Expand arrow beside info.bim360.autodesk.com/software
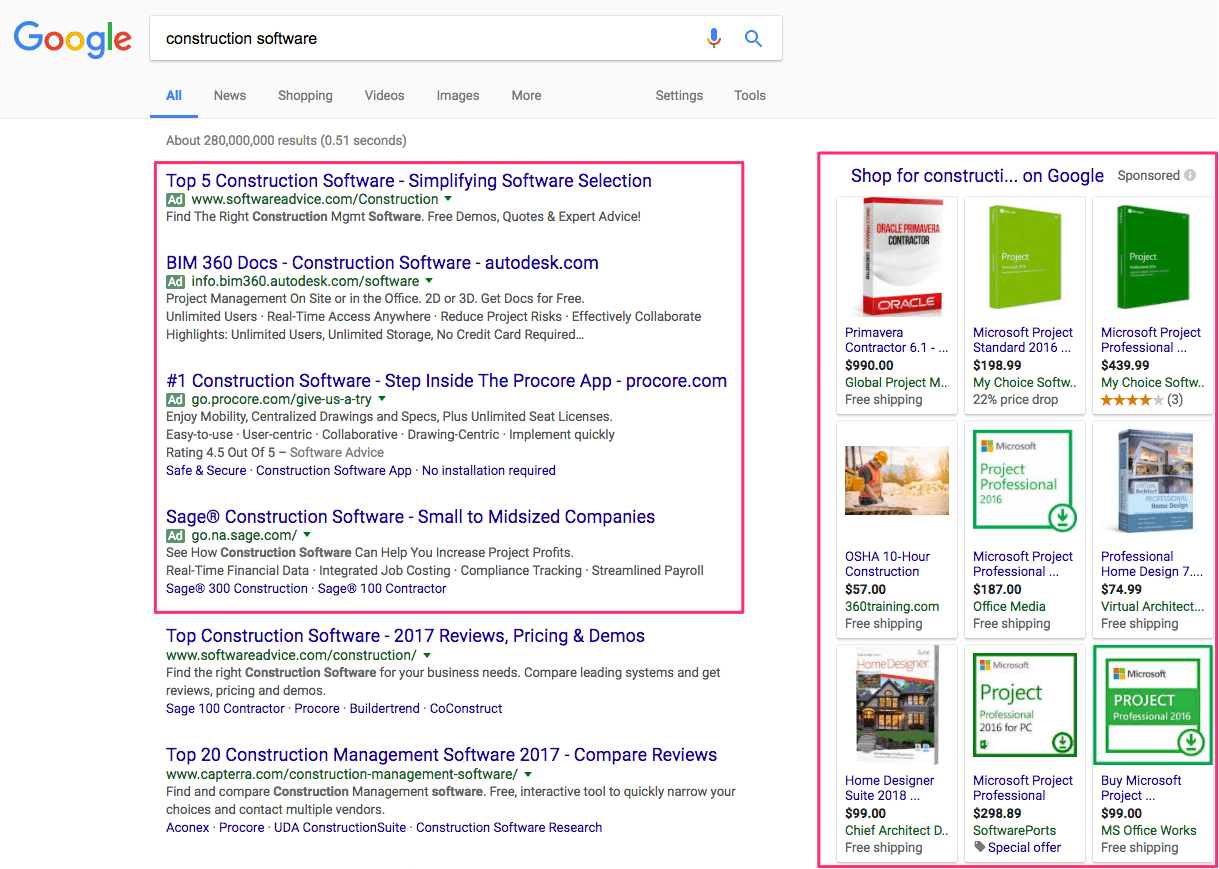1219x869 pixels. [x=429, y=281]
